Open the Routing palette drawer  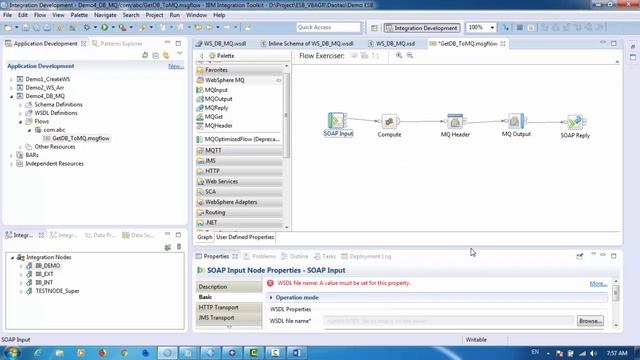(239, 213)
